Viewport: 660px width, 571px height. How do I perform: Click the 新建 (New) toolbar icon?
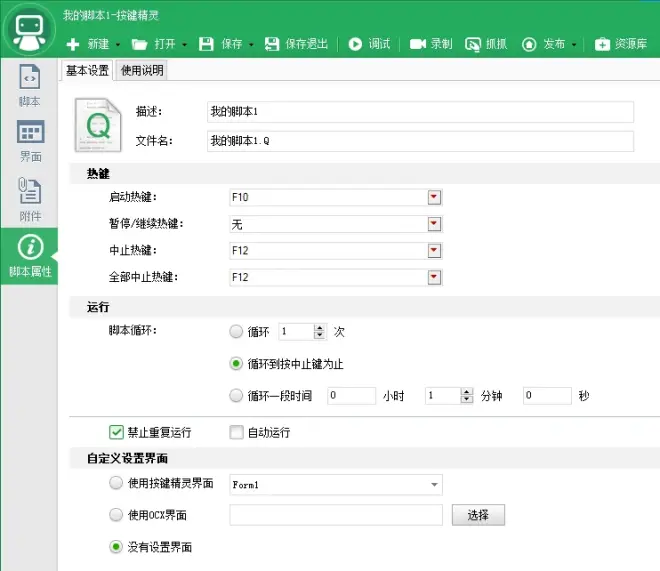click(x=73, y=44)
